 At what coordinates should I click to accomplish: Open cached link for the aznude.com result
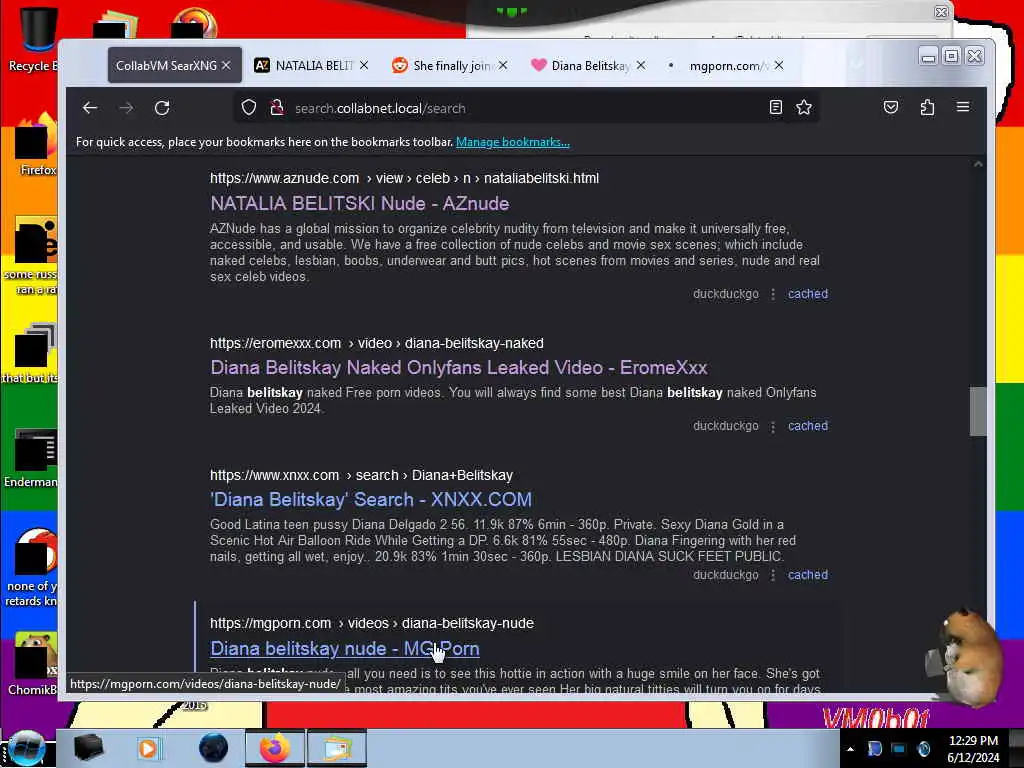click(808, 294)
